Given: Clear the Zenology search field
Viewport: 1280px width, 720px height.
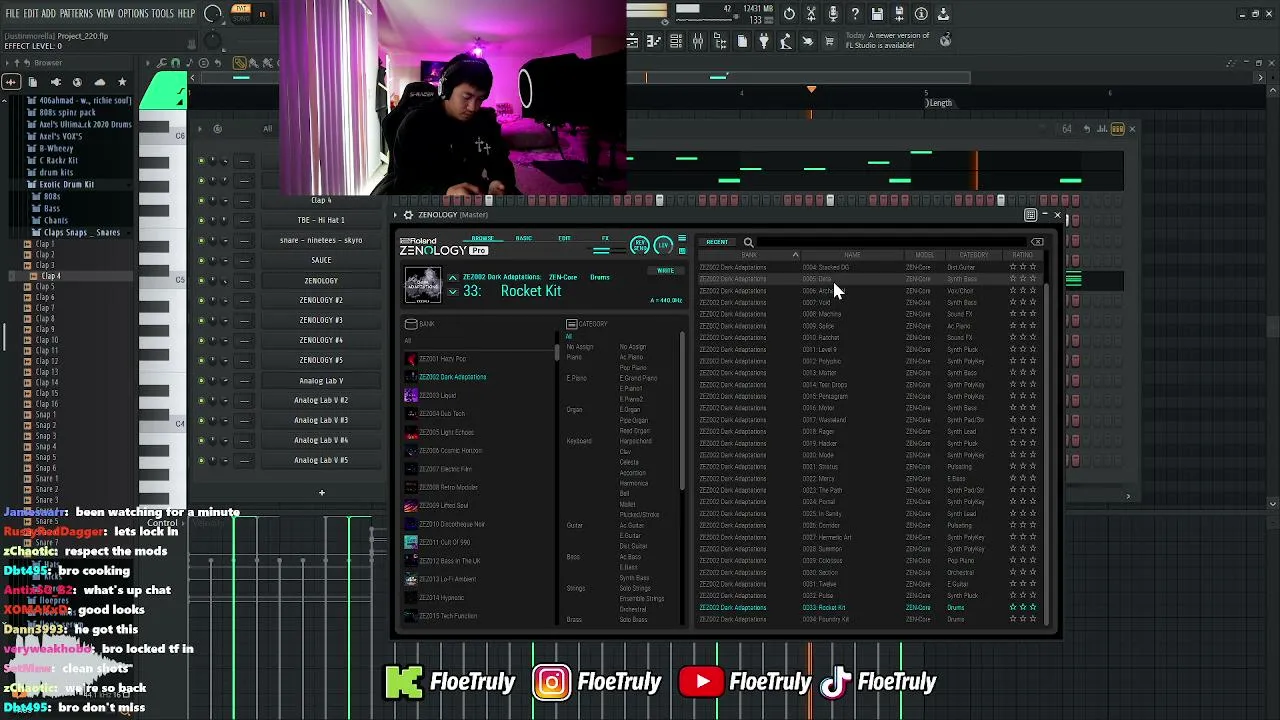Looking at the screenshot, I should [x=1037, y=242].
